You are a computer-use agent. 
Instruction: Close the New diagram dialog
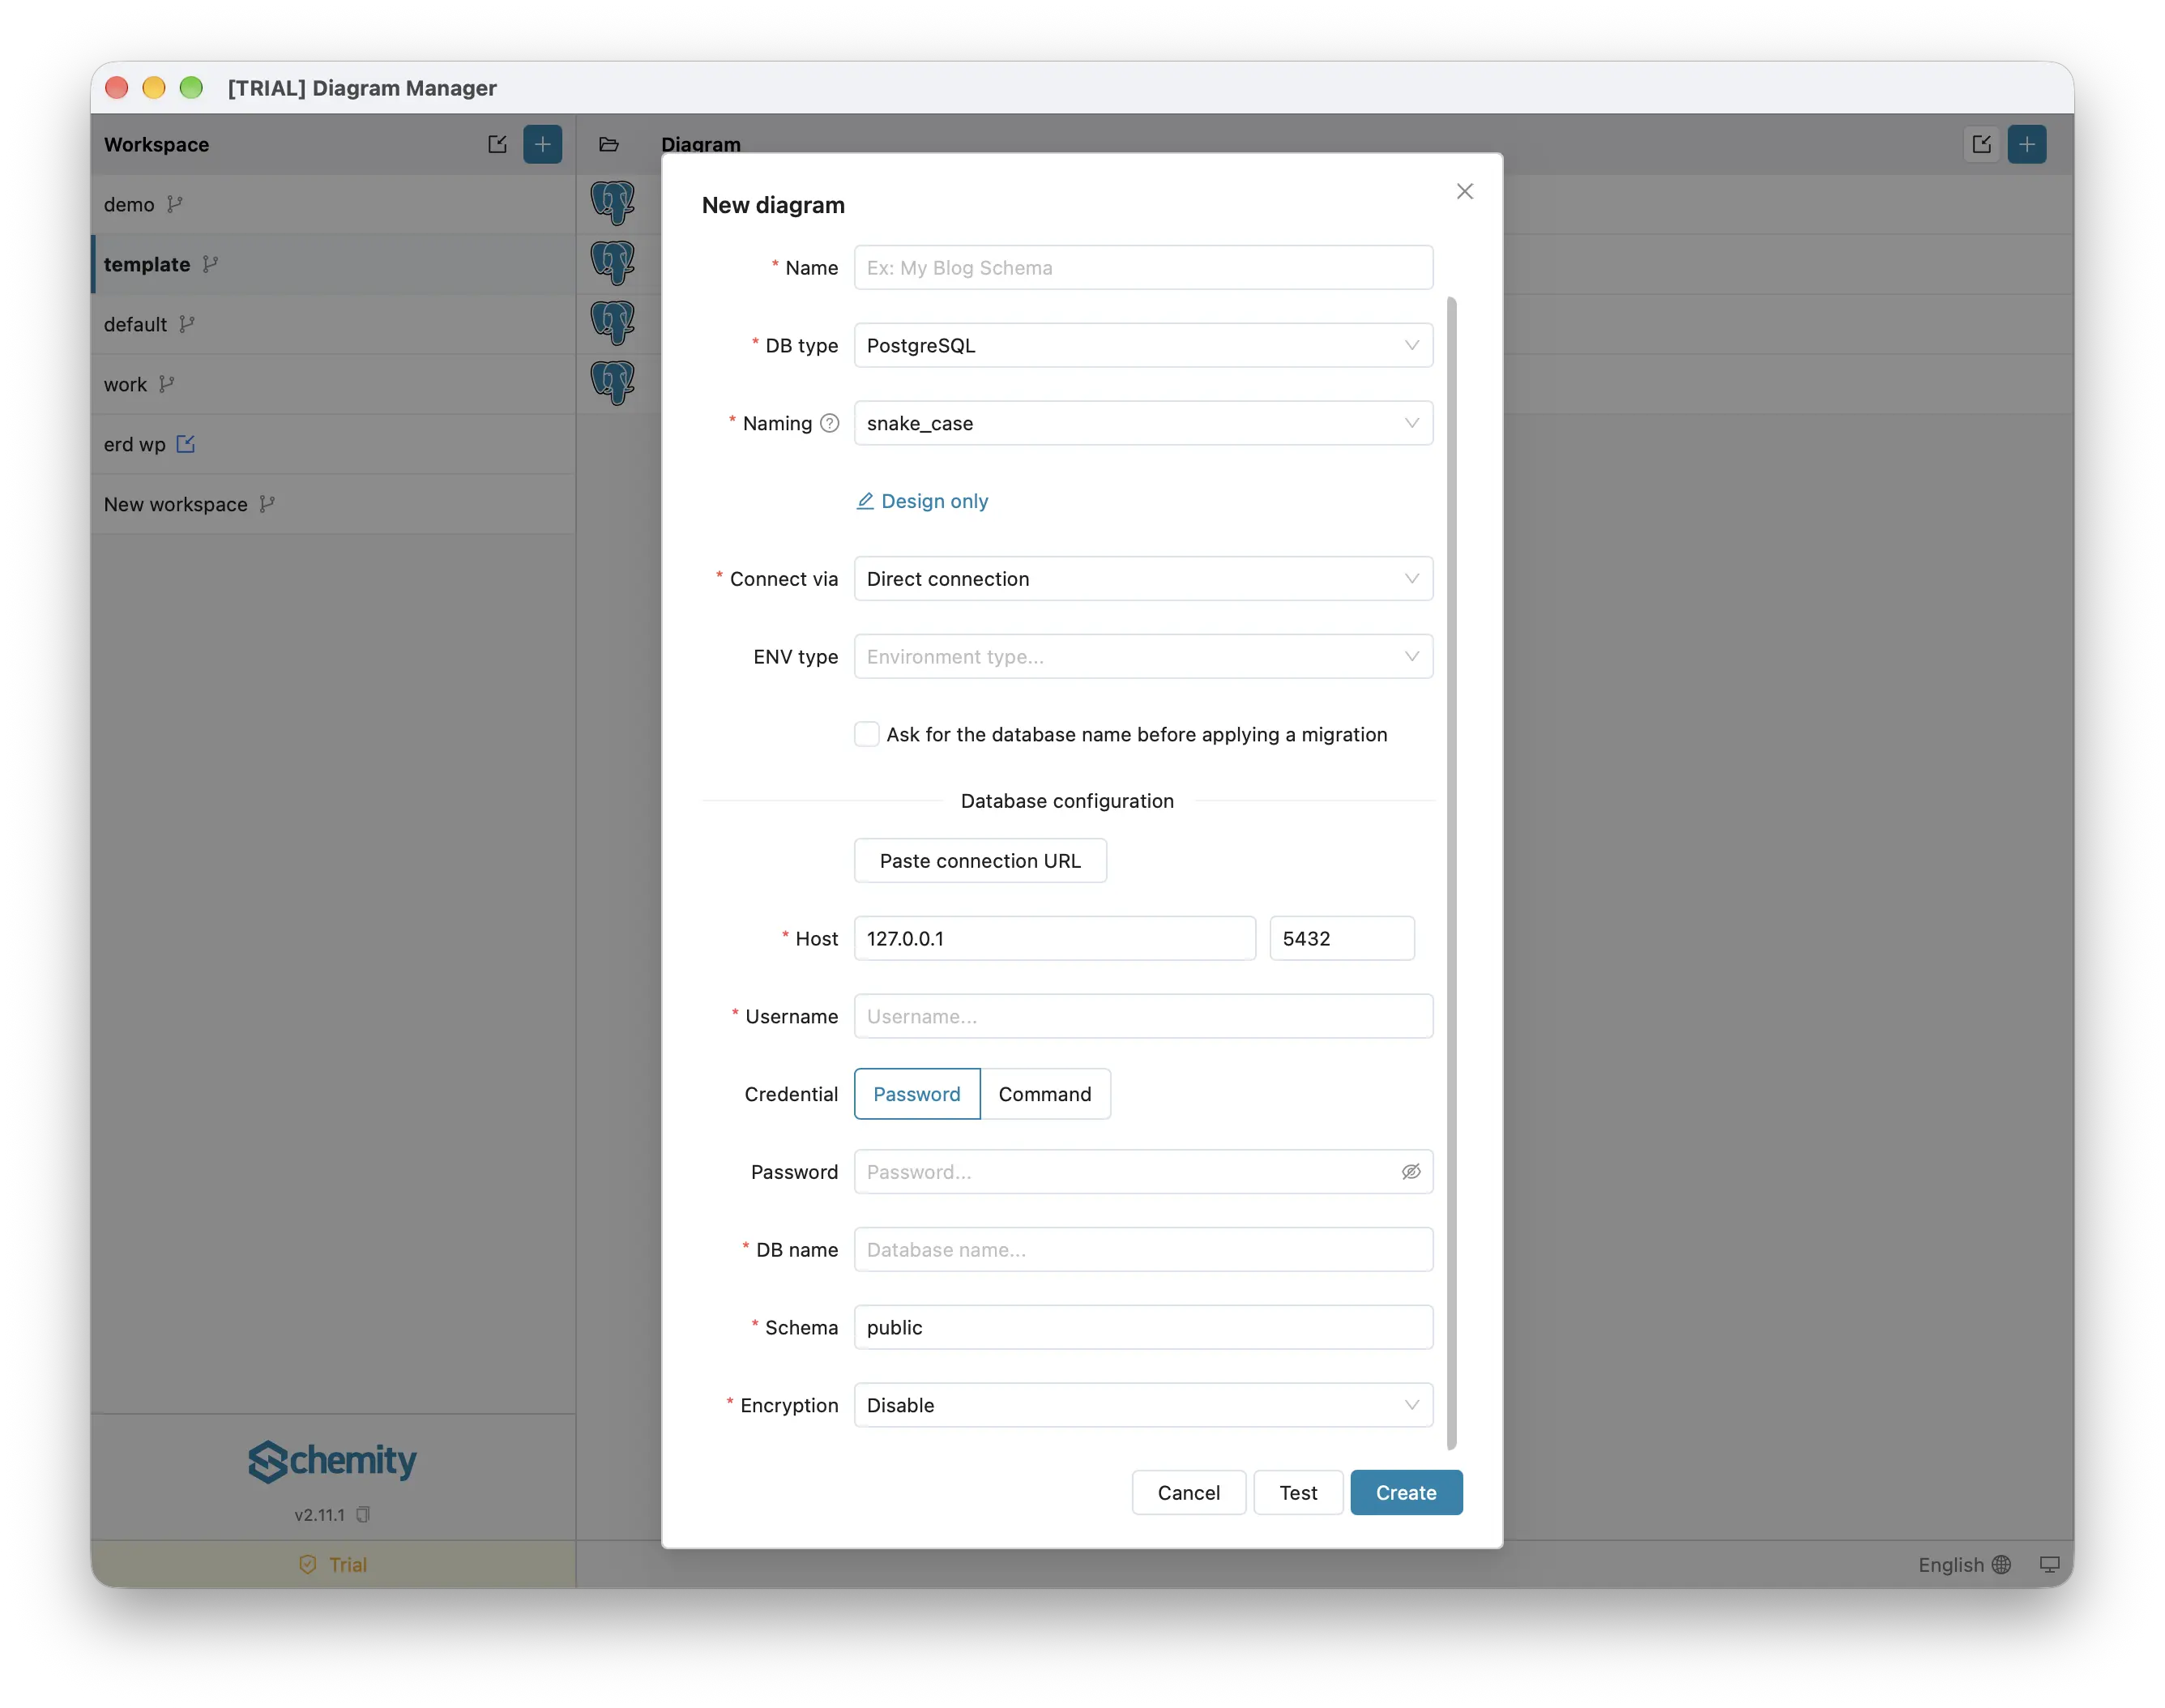click(x=1464, y=191)
